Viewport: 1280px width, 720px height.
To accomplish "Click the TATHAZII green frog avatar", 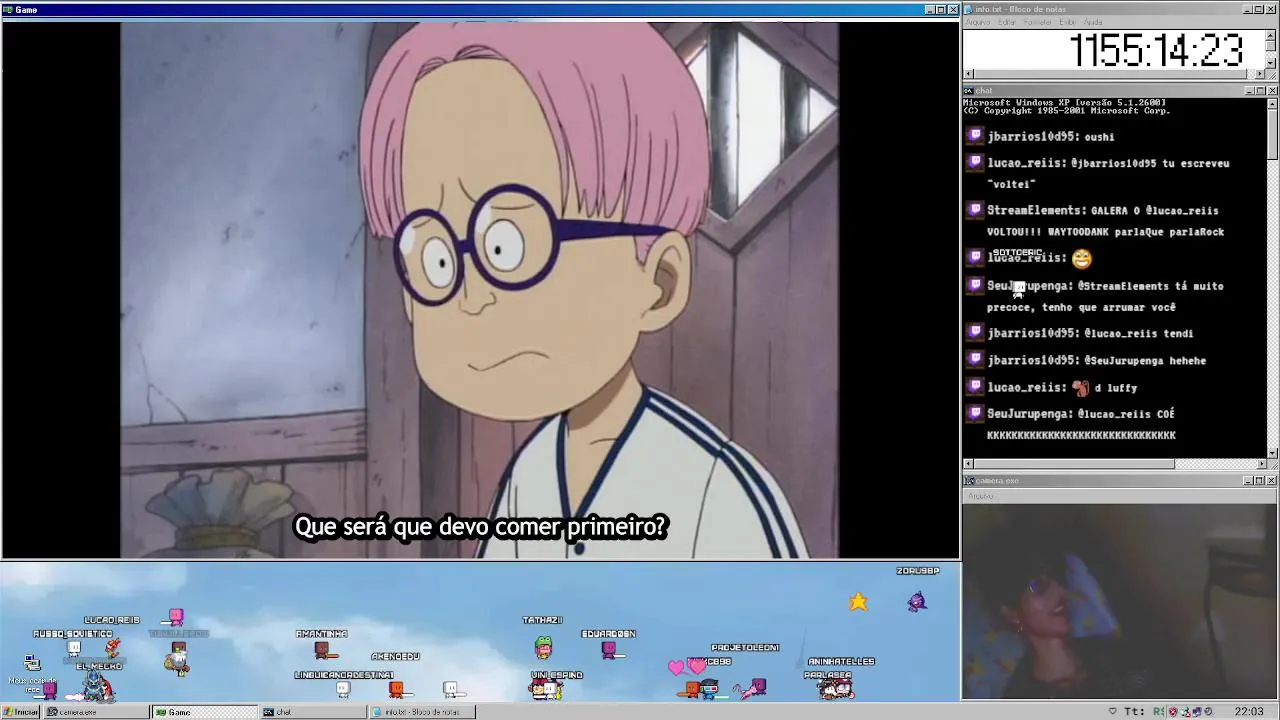I will [543, 648].
